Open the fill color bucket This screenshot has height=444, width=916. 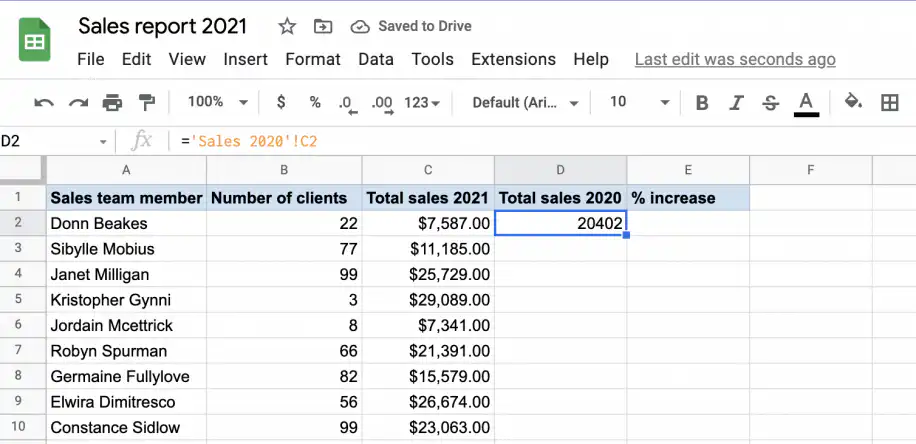[853, 102]
